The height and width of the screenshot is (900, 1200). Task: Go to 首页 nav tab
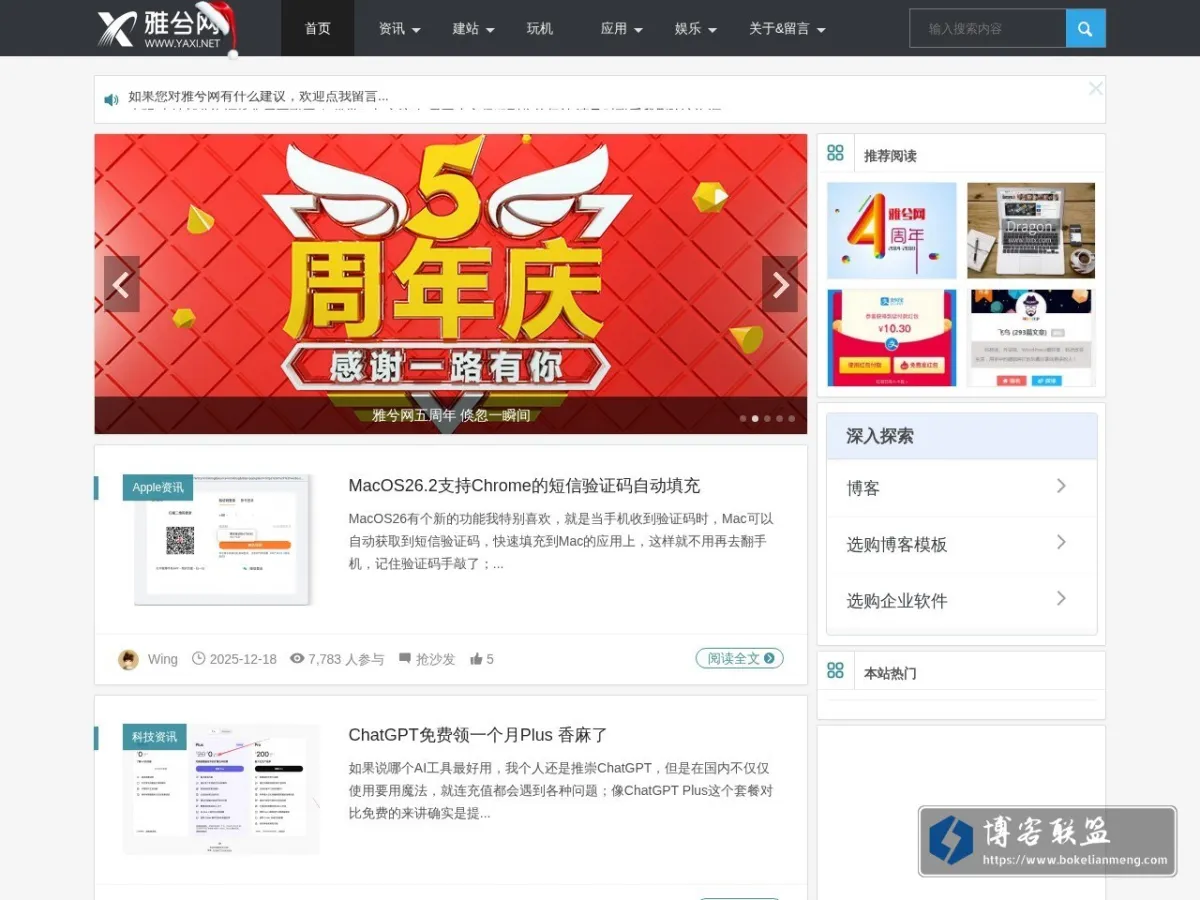[x=318, y=29]
